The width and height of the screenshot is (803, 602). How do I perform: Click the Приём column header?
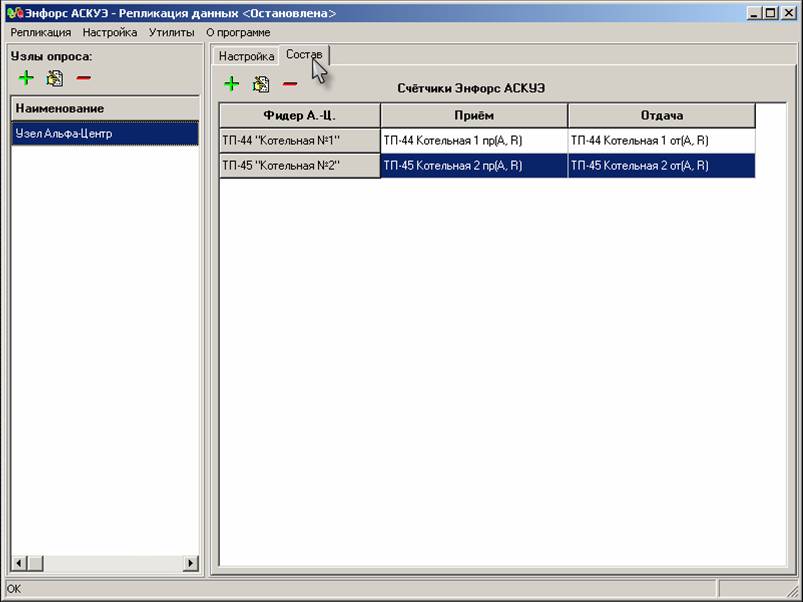click(x=474, y=115)
